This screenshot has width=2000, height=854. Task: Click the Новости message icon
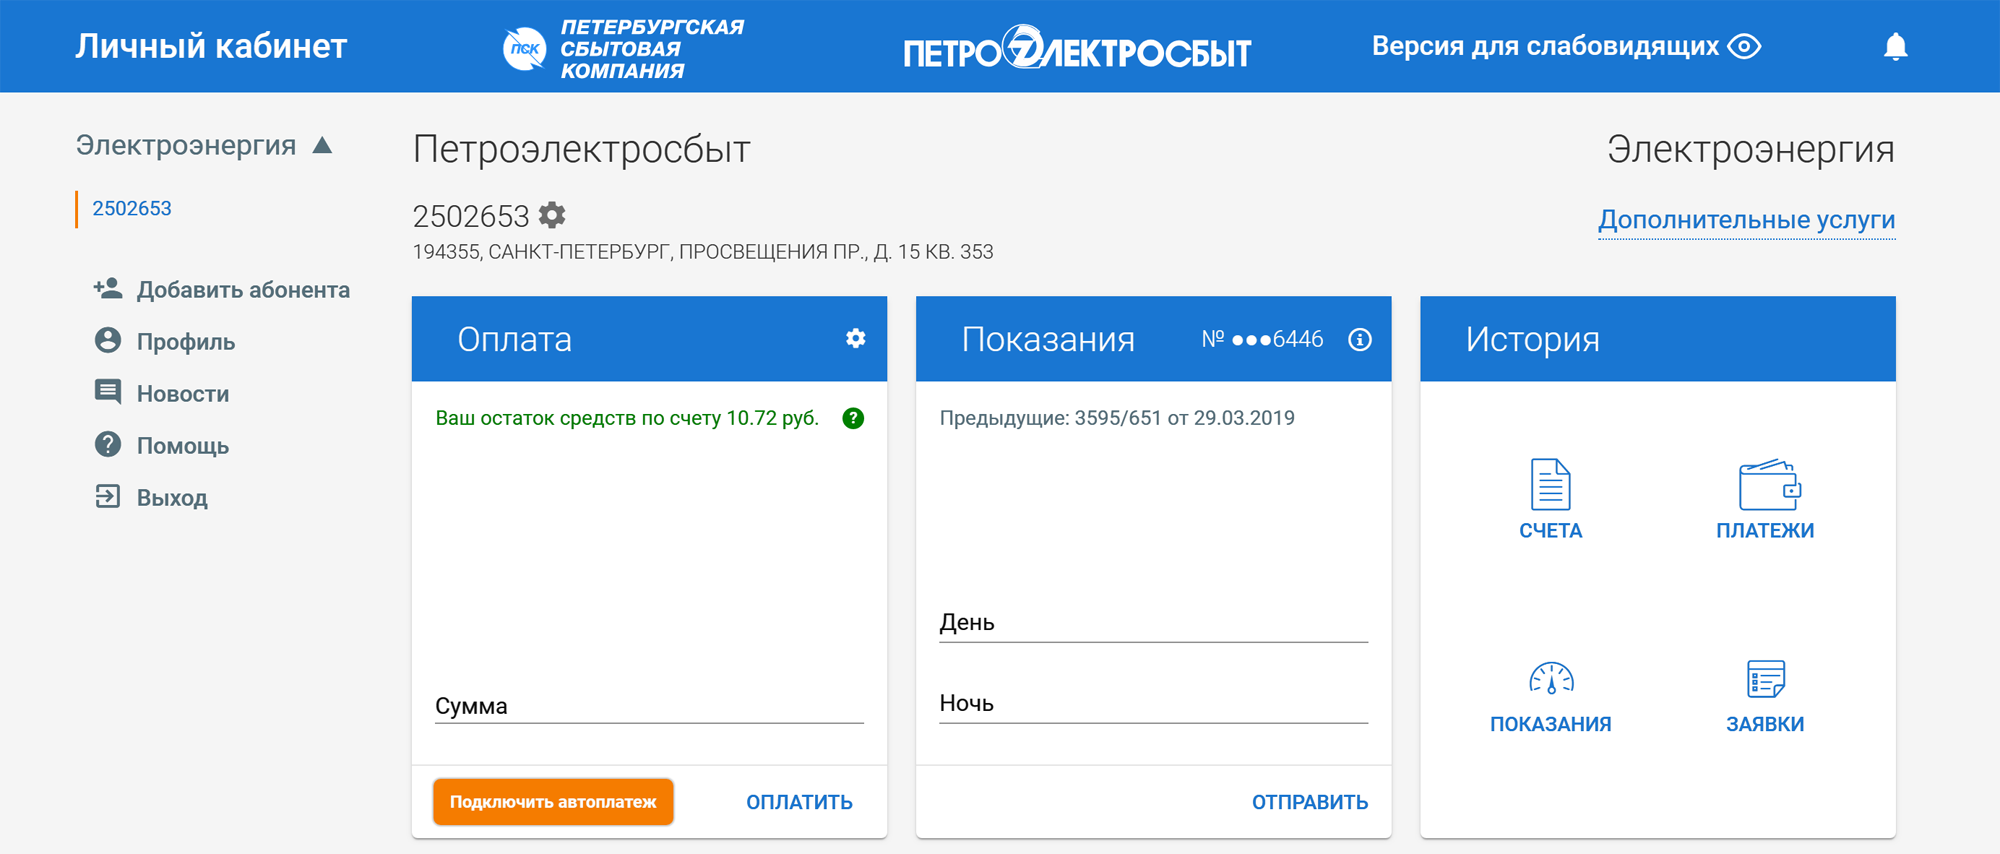point(108,392)
